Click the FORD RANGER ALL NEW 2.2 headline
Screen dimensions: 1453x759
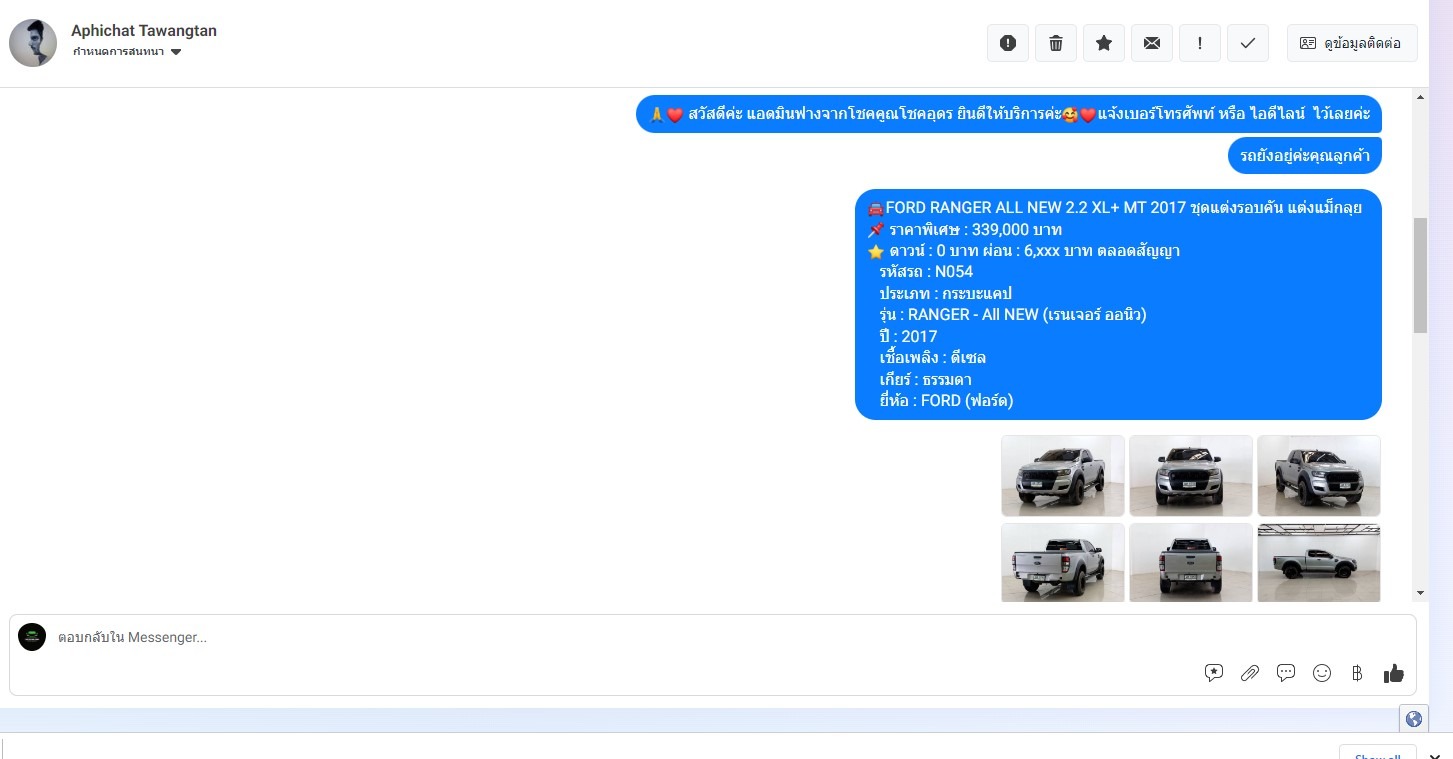click(x=1115, y=208)
